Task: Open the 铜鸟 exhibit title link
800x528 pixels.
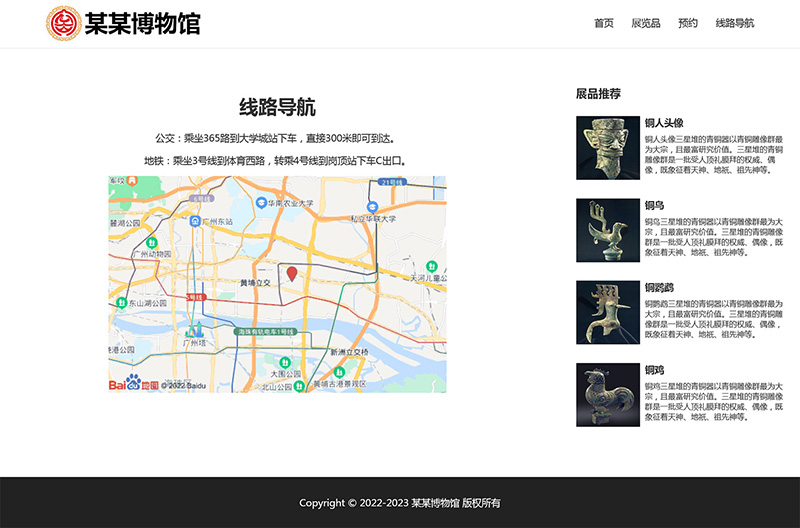Action: [x=654, y=205]
